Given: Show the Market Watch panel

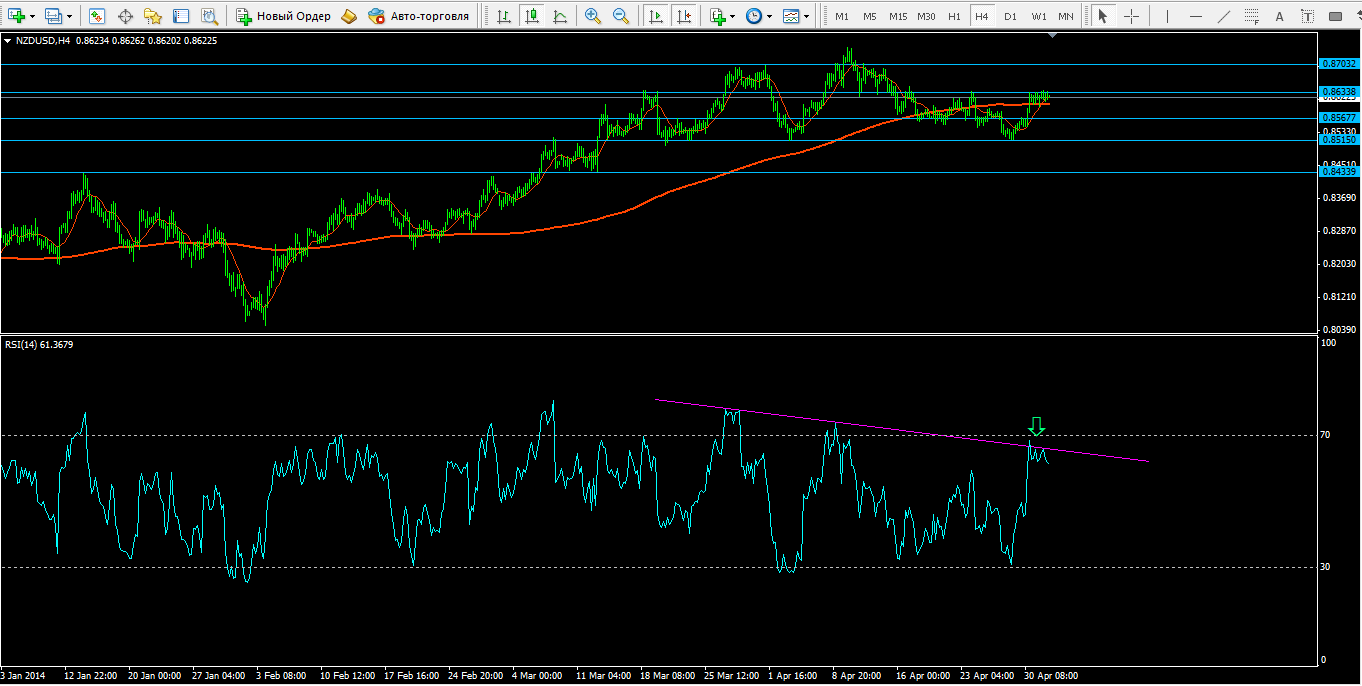Looking at the screenshot, I should pos(97,16).
